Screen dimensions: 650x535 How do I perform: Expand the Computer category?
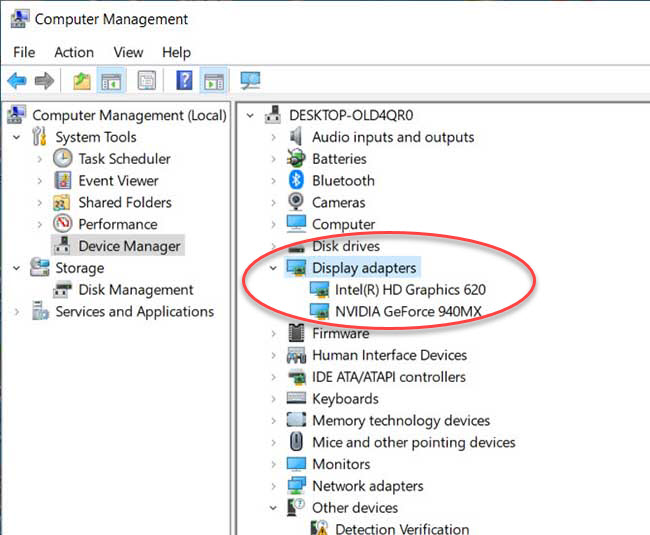[273, 225]
